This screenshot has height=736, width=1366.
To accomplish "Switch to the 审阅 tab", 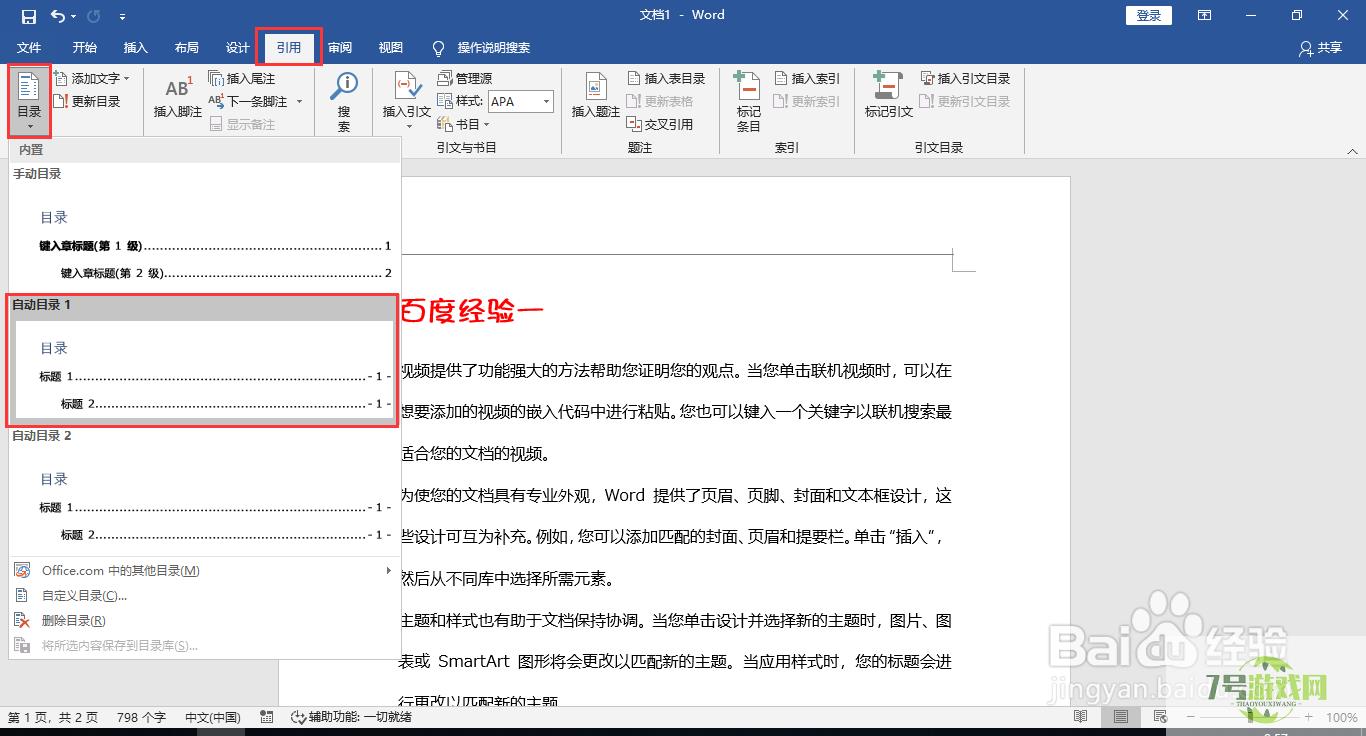I will coord(340,48).
